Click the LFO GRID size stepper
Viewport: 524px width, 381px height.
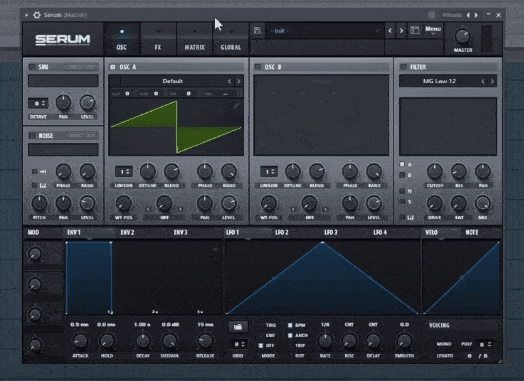click(x=239, y=344)
